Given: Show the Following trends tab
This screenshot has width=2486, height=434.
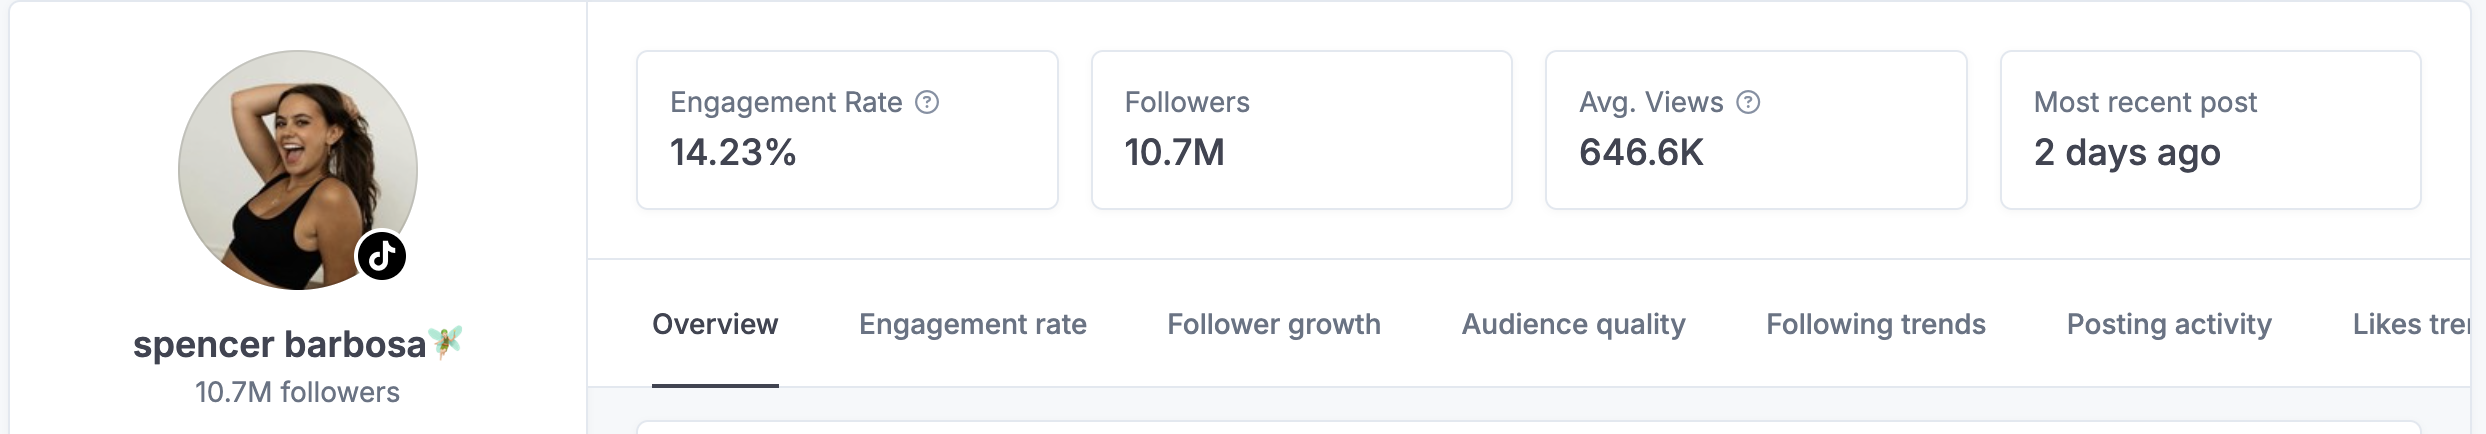Looking at the screenshot, I should pos(1875,324).
